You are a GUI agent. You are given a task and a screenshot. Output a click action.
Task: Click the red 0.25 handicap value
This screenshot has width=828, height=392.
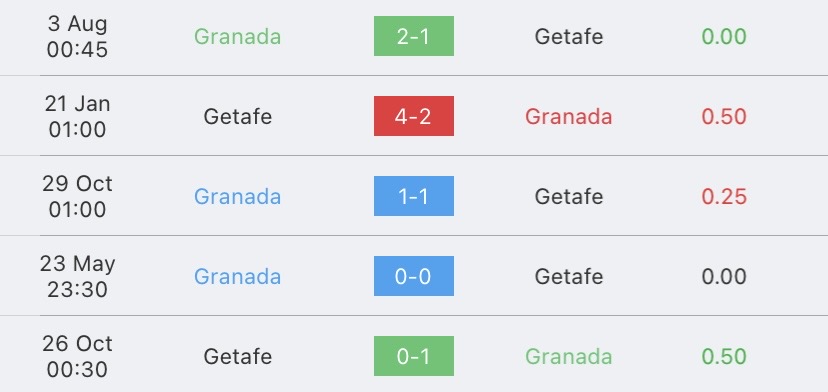pyautogui.click(x=724, y=197)
